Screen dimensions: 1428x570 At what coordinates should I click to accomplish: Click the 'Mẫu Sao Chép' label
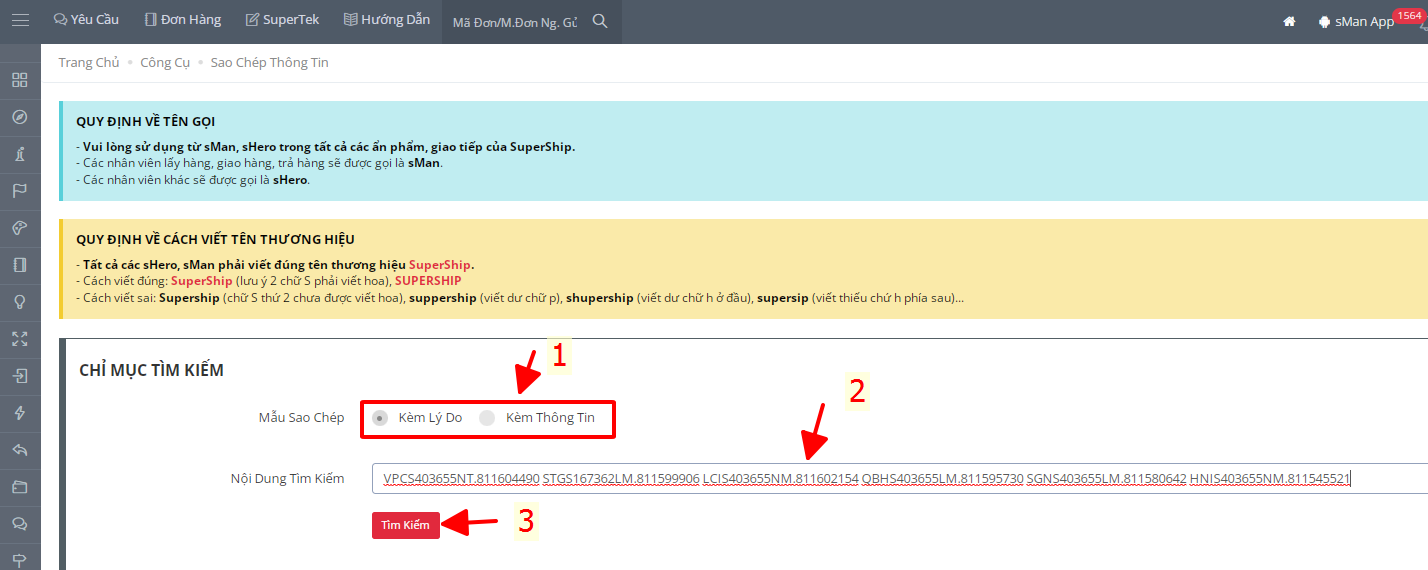coord(301,418)
